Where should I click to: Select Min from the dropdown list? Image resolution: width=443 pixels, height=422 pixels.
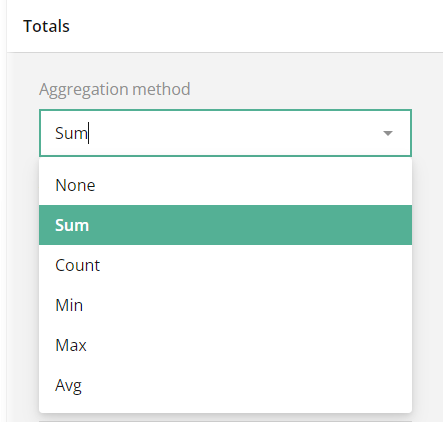pyautogui.click(x=225, y=305)
